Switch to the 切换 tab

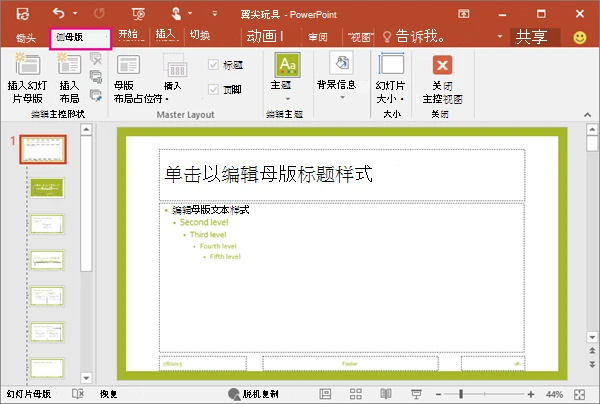click(200, 36)
